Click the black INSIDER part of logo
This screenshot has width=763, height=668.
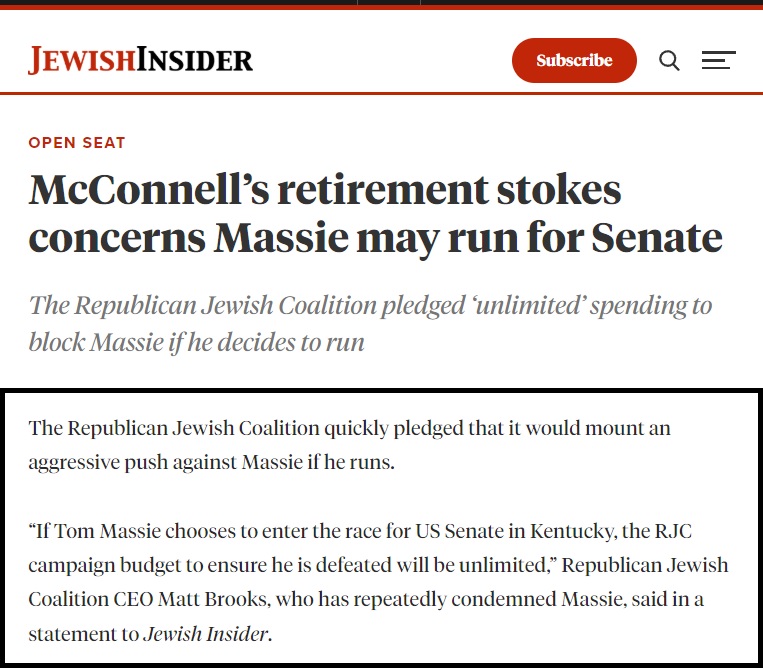[x=195, y=60]
